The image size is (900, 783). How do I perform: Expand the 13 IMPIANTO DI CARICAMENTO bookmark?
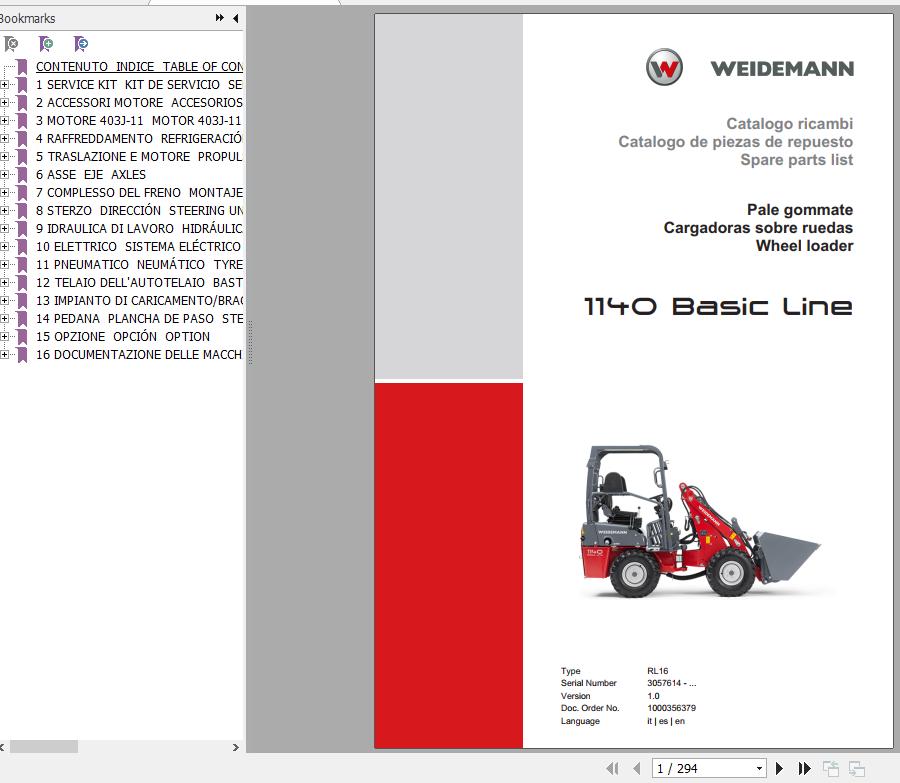[x=5, y=300]
